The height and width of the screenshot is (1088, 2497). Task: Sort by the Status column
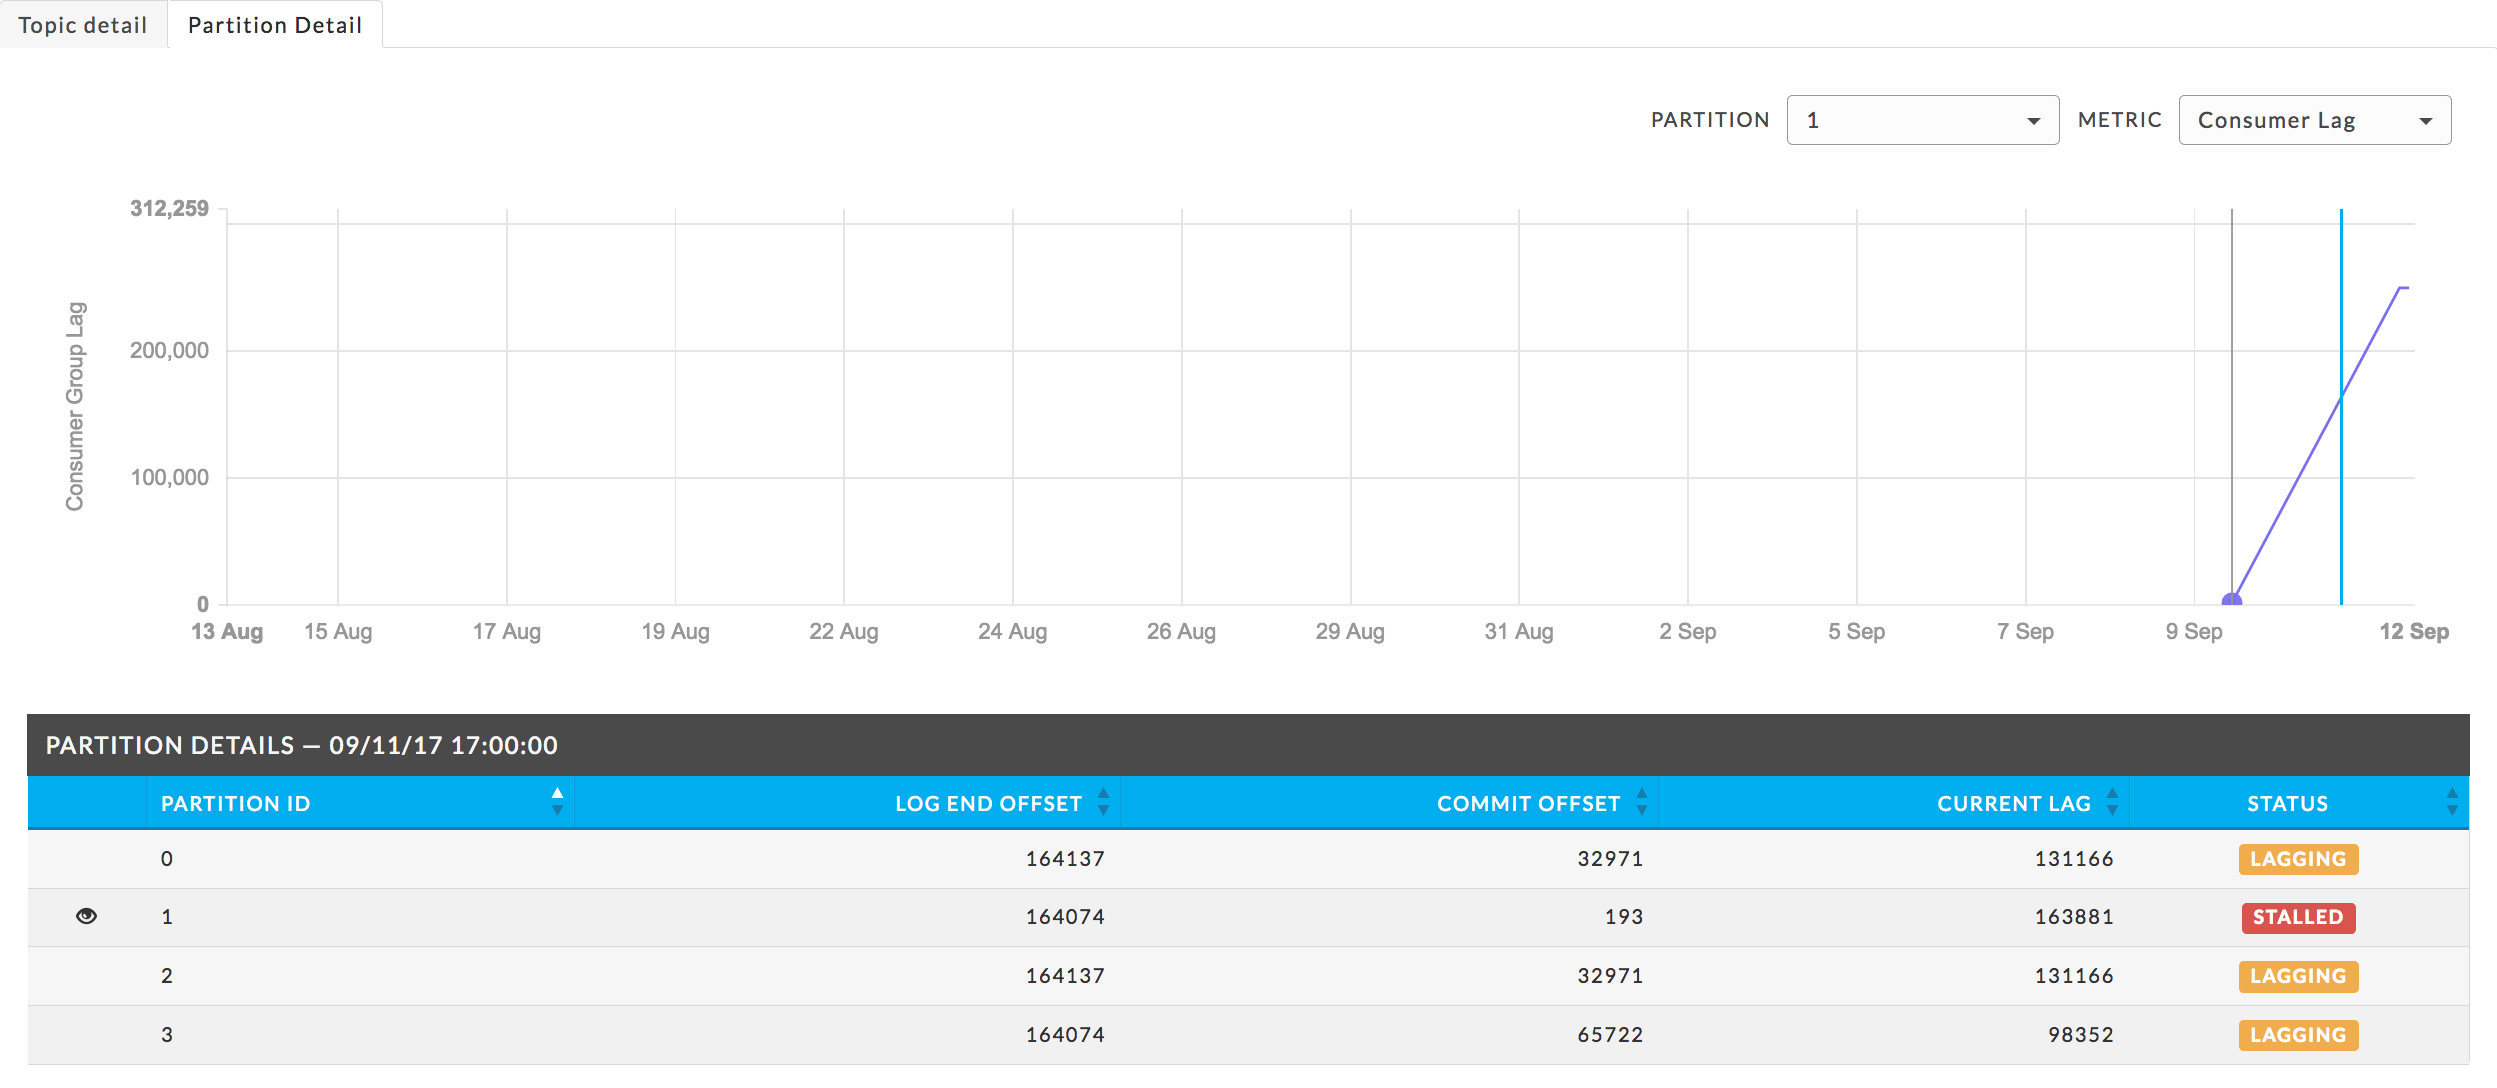2299,803
